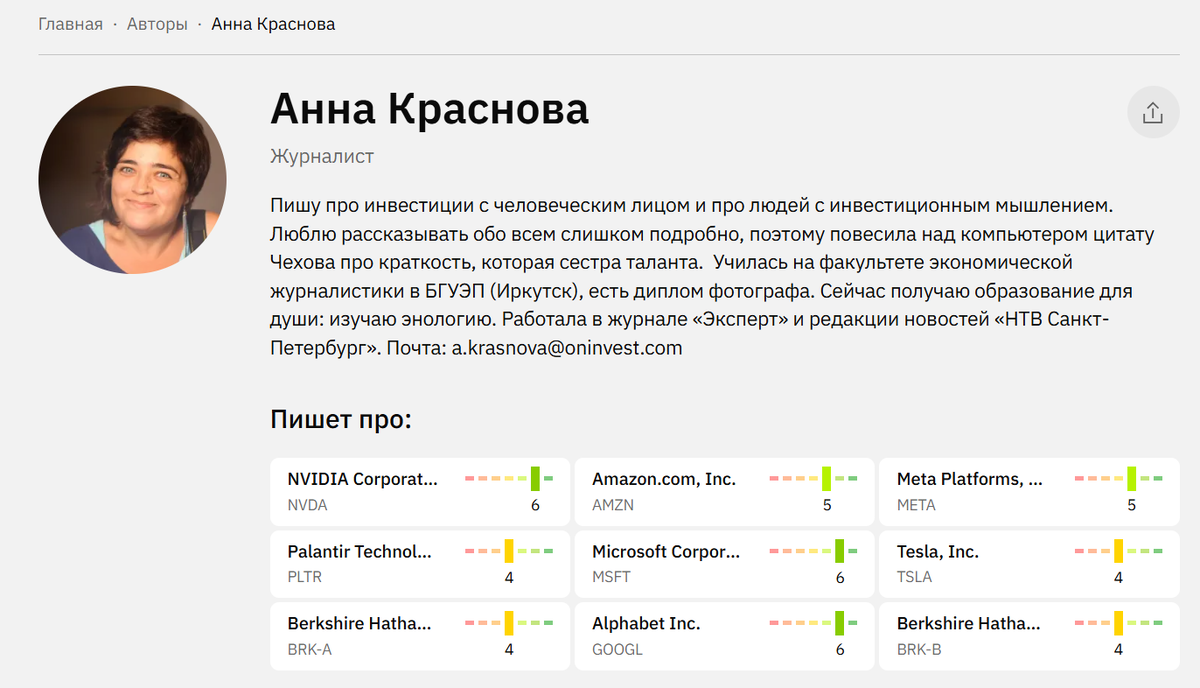
Task: Click the Tesla rating scale indicator
Action: click(x=1119, y=551)
